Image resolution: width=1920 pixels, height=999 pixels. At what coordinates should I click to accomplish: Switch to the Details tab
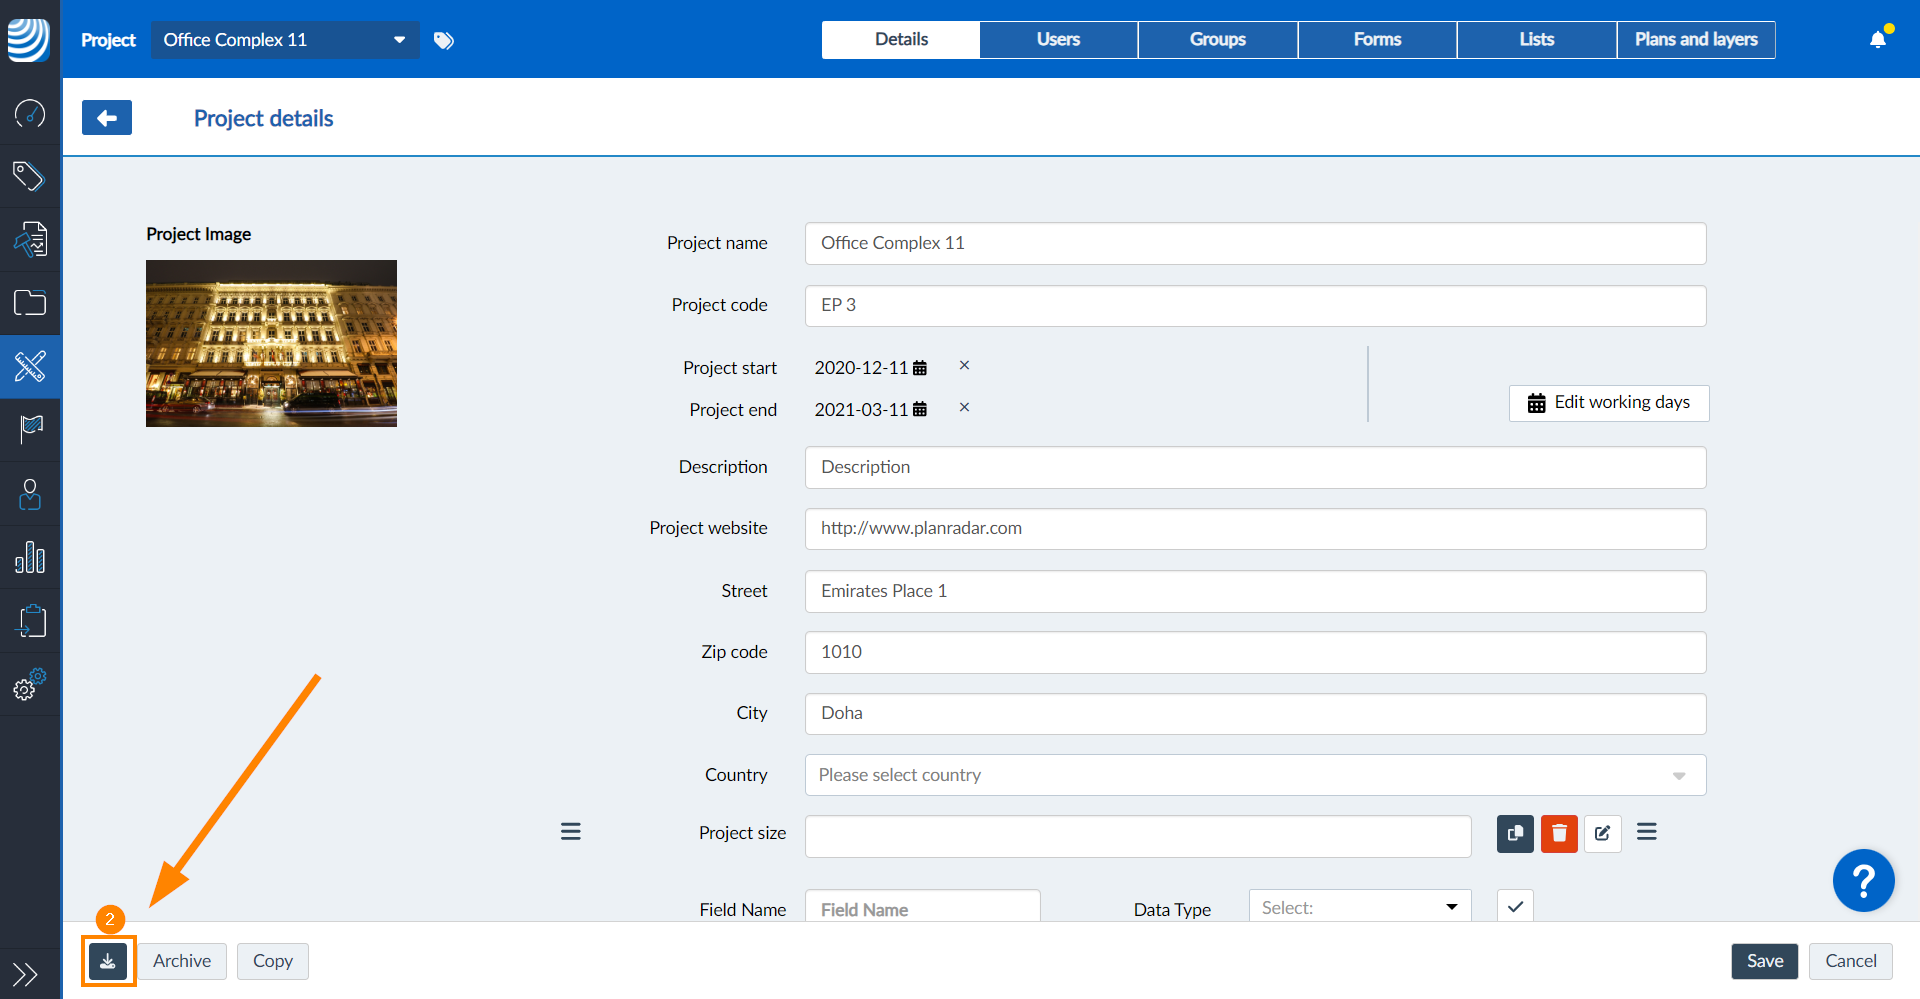coord(901,40)
